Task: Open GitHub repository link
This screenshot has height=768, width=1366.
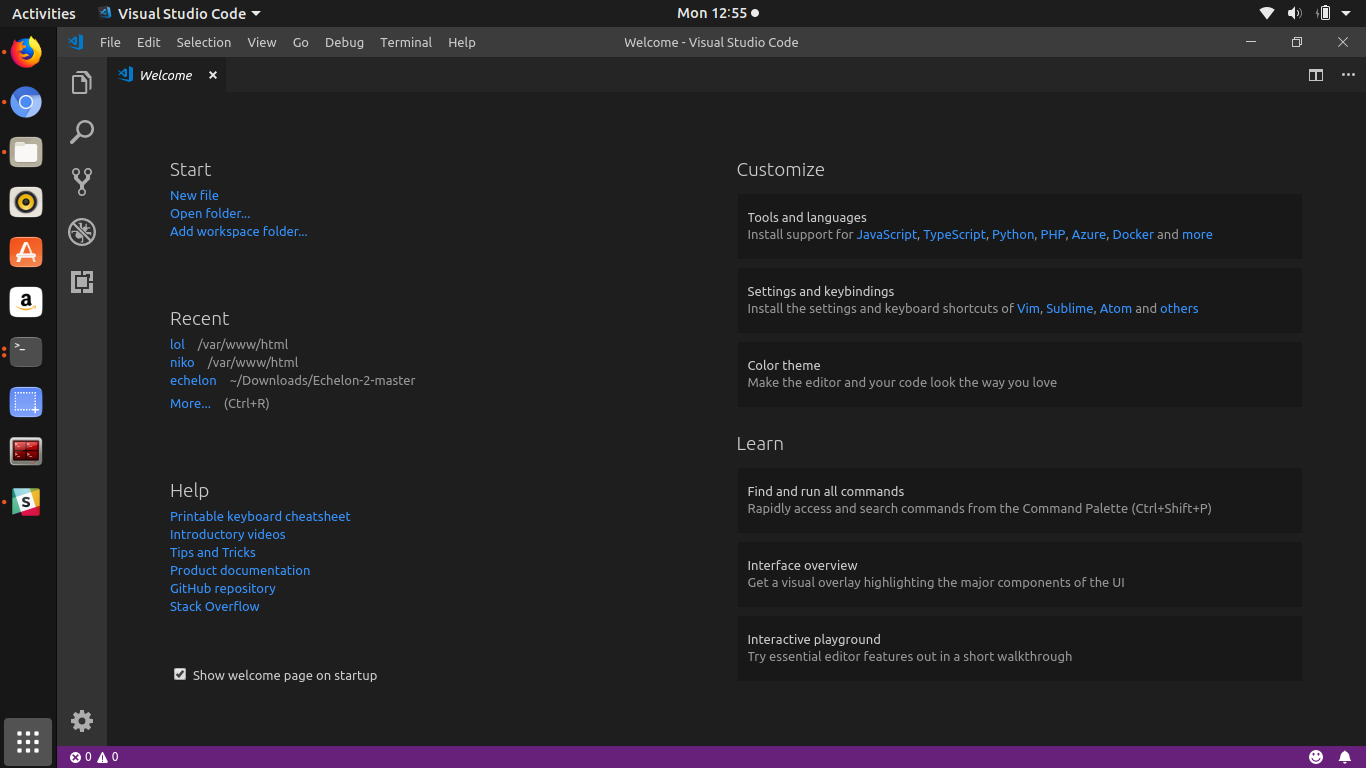Action: (223, 588)
